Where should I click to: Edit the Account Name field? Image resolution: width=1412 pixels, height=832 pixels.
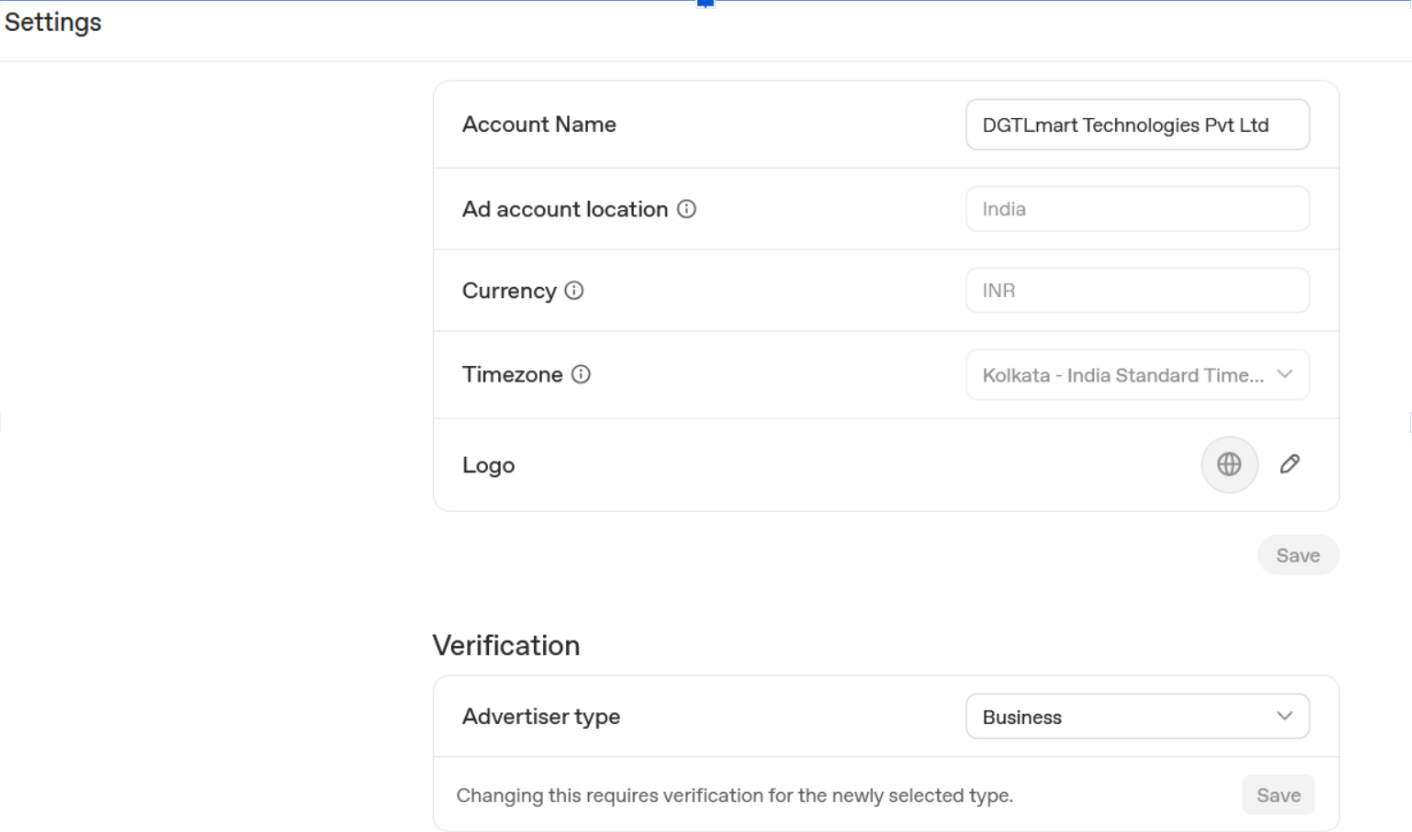point(1138,125)
